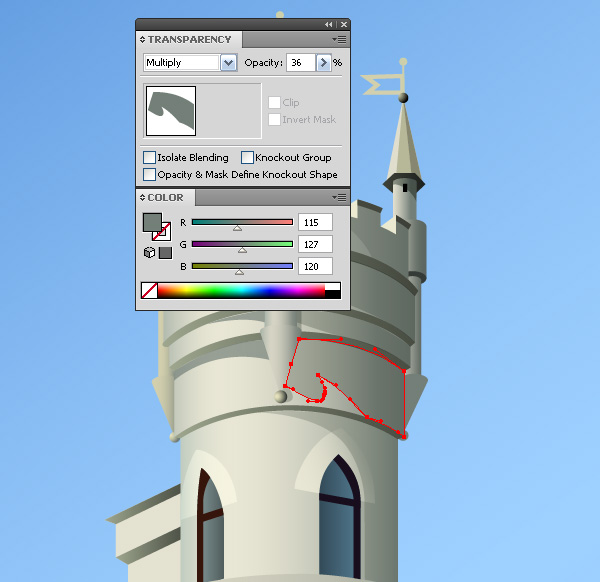600x582 pixels.
Task: Select the Fill color swatch
Action: [152, 222]
